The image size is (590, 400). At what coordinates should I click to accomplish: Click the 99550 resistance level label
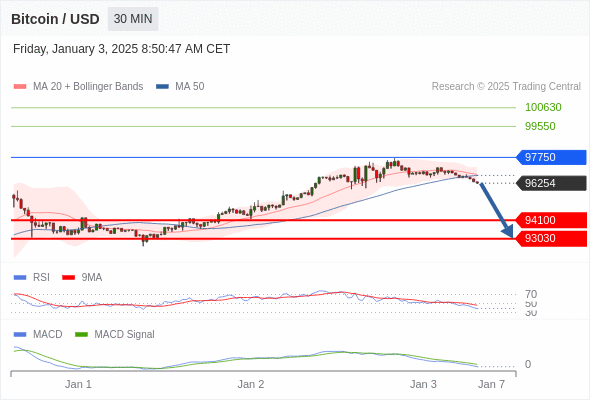coord(540,126)
